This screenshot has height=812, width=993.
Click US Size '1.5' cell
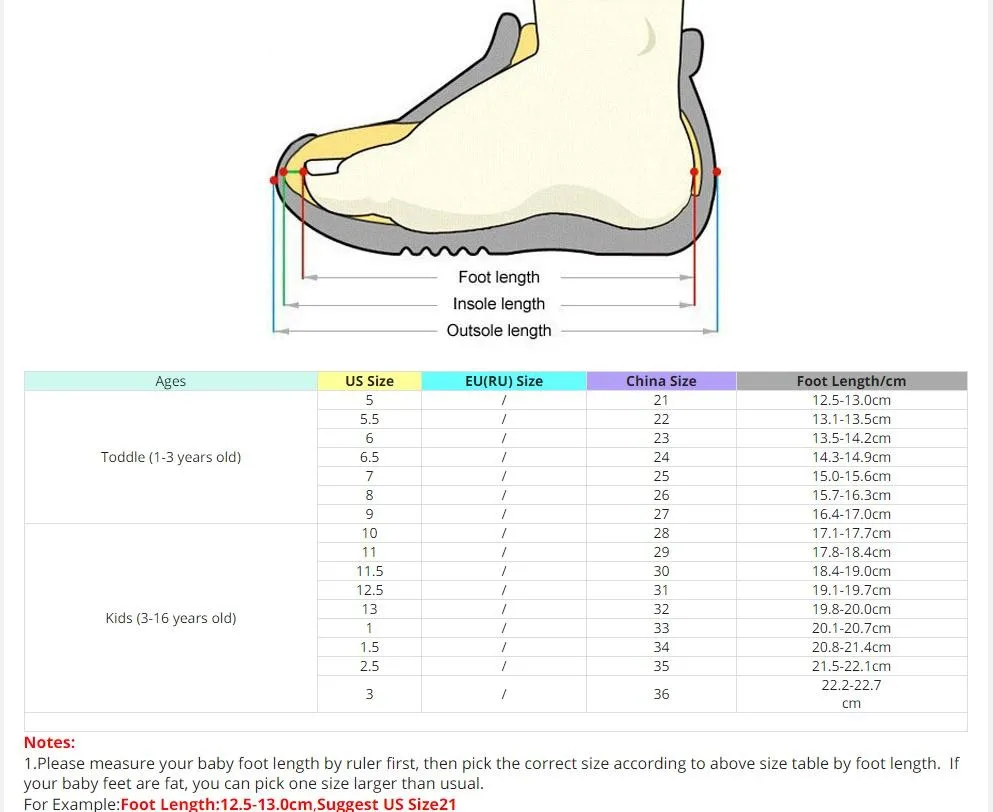tap(369, 647)
